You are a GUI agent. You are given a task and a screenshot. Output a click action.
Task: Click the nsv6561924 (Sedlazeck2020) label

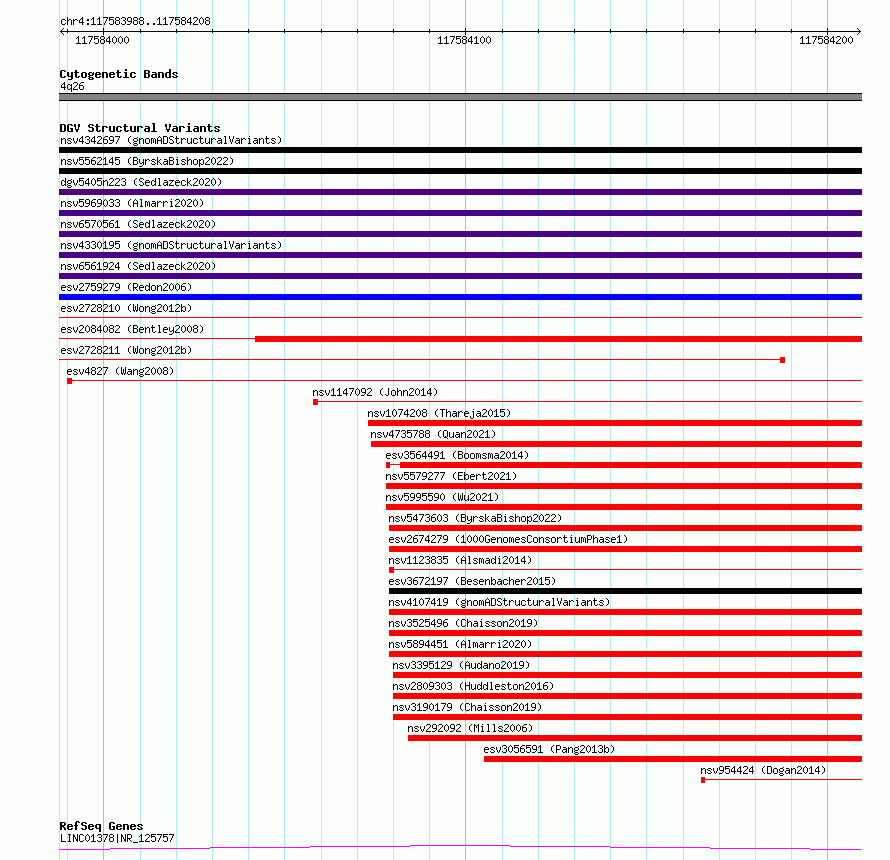coord(138,266)
